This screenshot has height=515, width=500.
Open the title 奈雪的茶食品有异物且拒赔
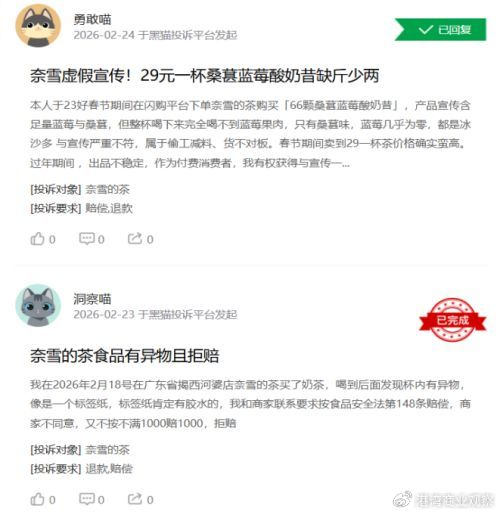125,356
